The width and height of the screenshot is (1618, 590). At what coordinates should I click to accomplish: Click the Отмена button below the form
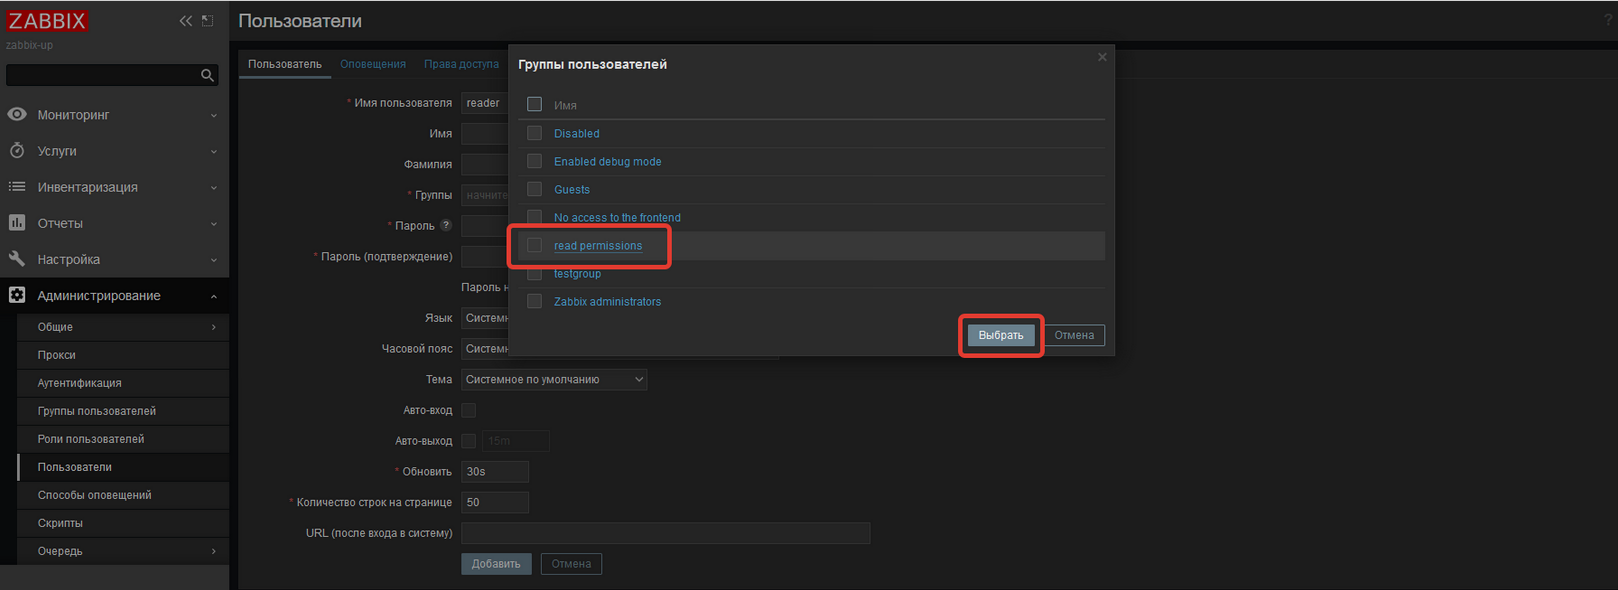tap(571, 564)
